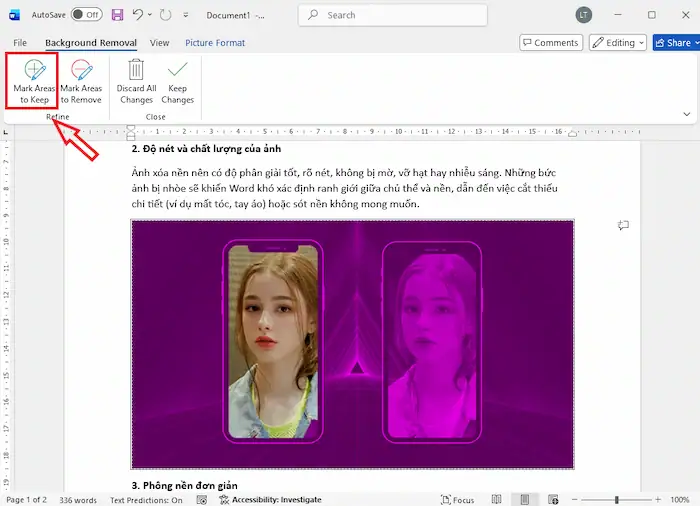700x506 pixels.
Task: Open Customize Quick Access Toolbar dropdown
Action: (186, 15)
